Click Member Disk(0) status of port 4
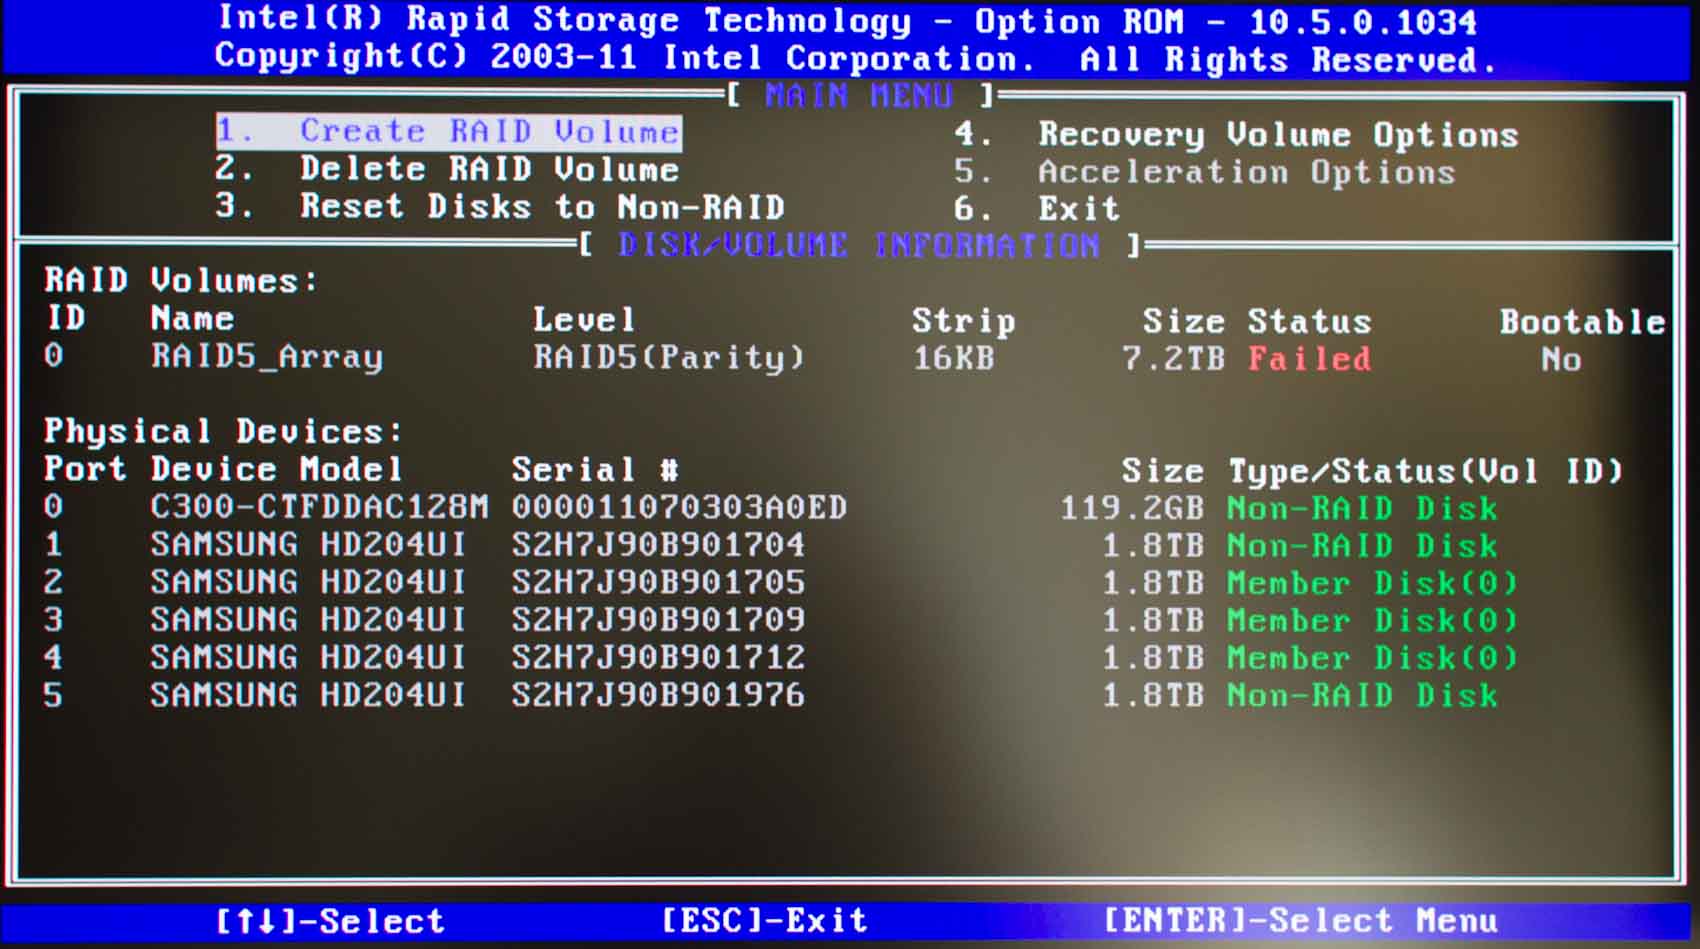The height and width of the screenshot is (949, 1700). click(x=1373, y=658)
